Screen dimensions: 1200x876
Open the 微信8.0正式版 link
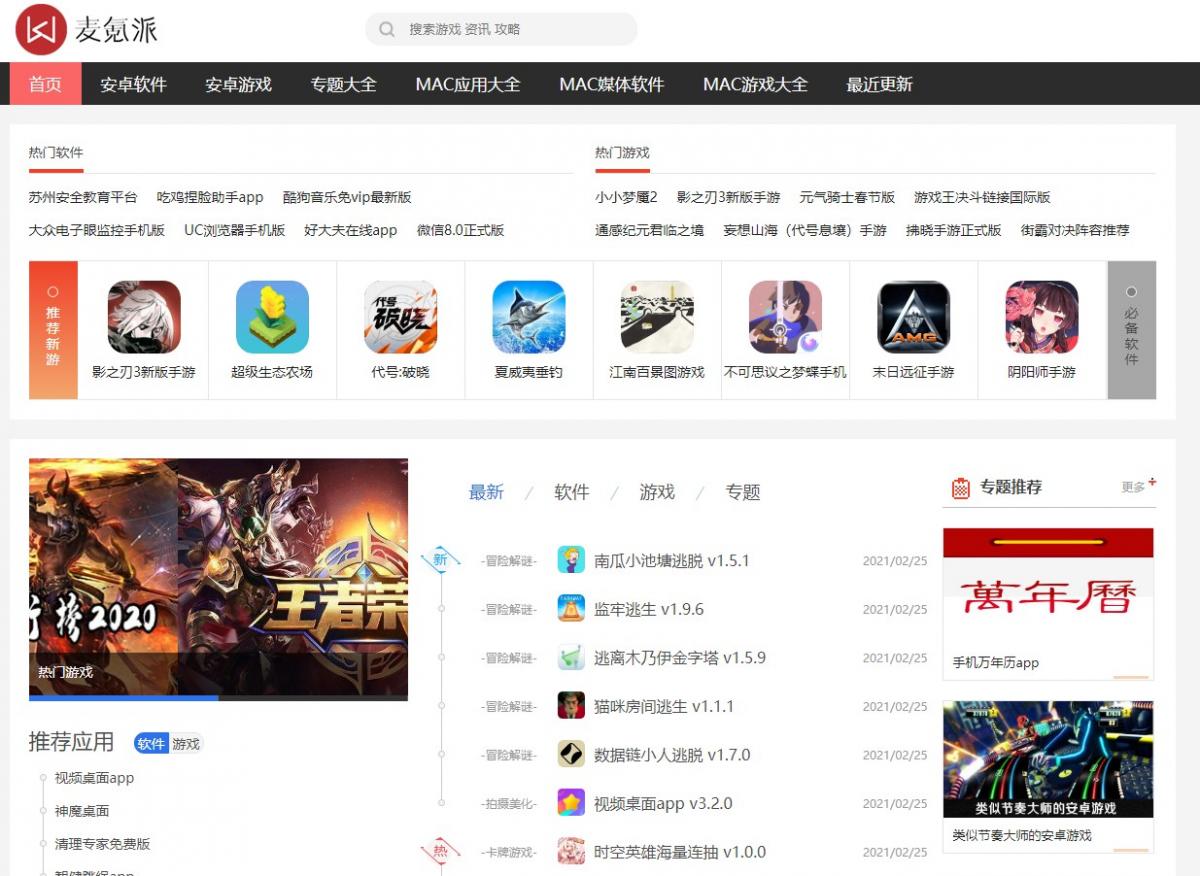coord(460,230)
